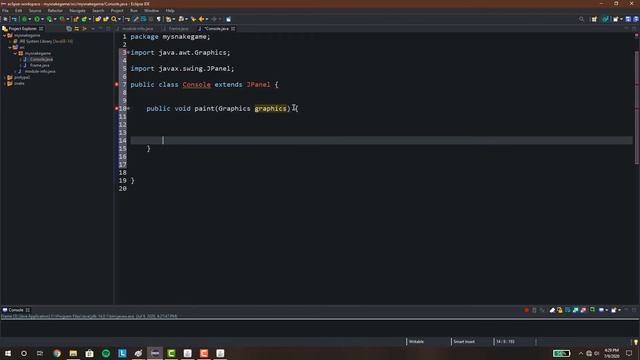Select the Console view tab at bottom
This screenshot has height=360, width=640.
tap(16, 310)
